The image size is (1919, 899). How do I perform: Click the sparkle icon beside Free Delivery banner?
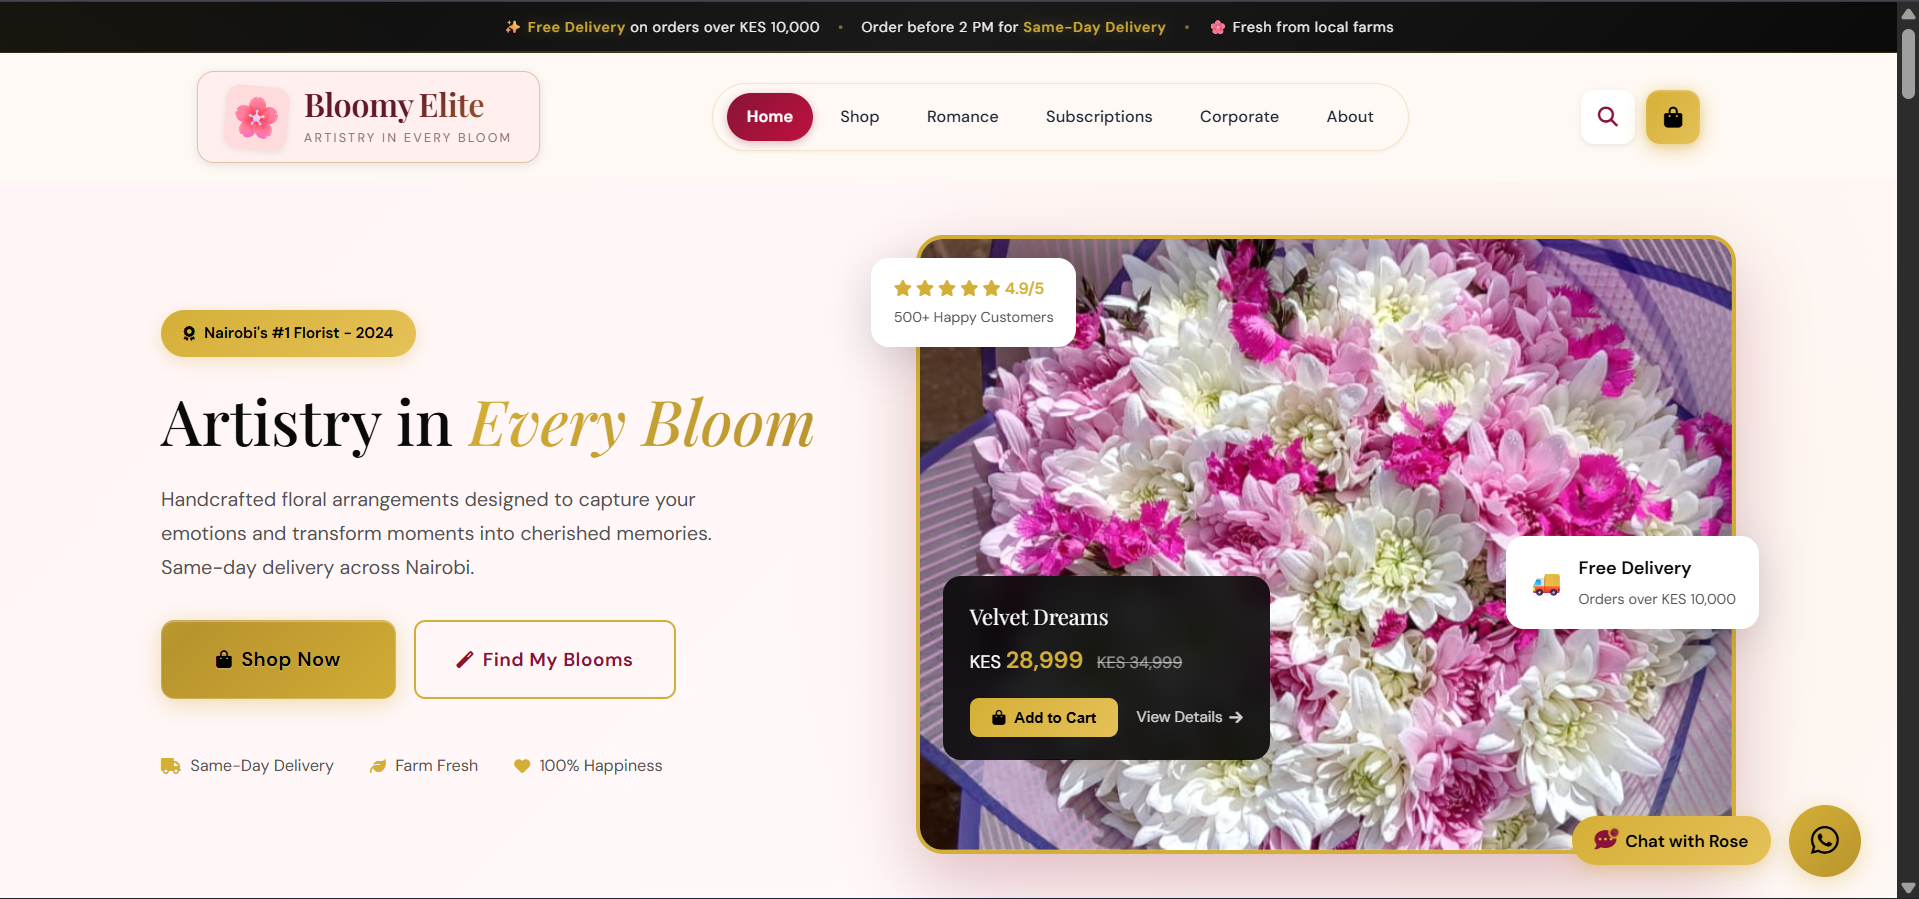513,27
